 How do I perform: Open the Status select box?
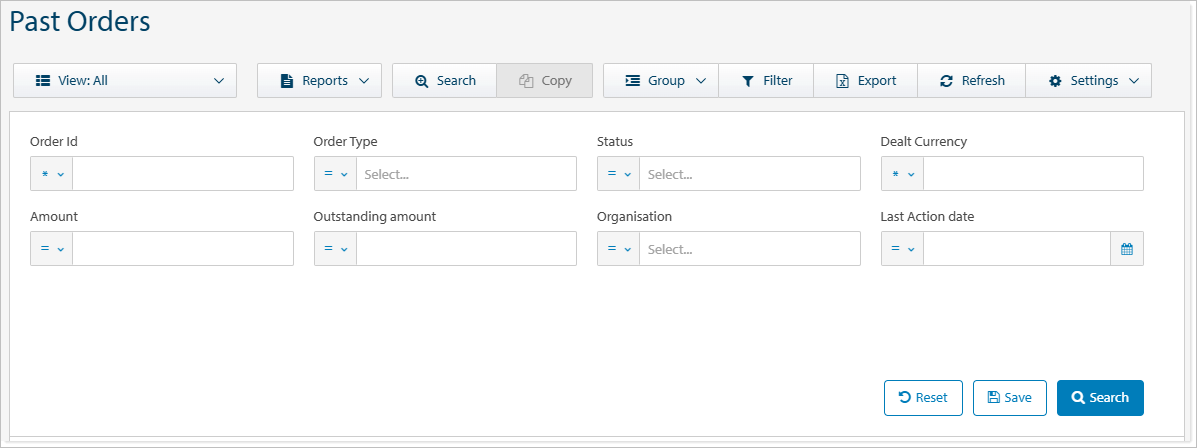pos(750,174)
